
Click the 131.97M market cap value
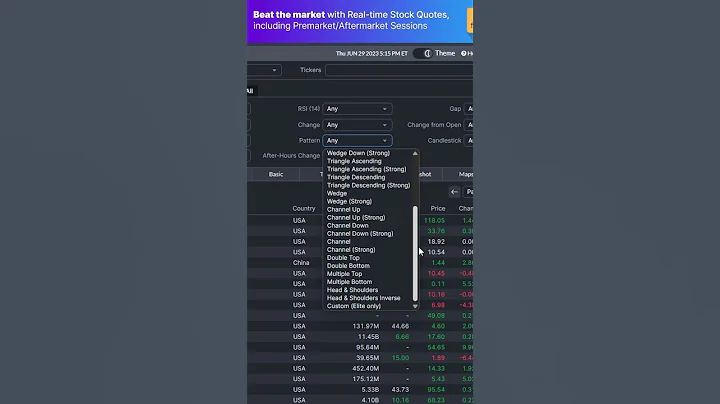366,326
